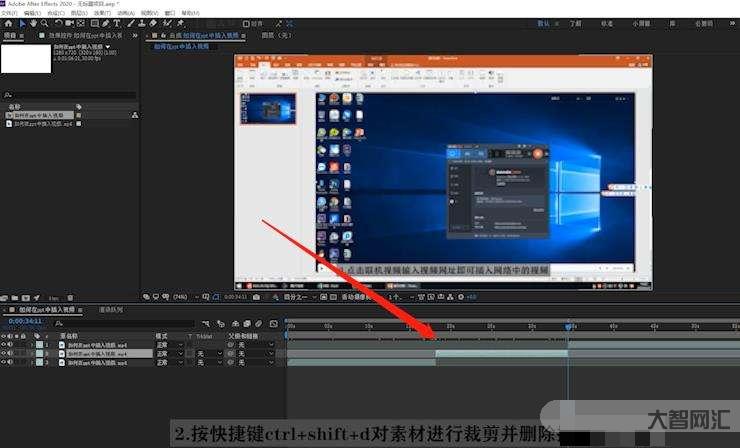
Task: Click the label color swatch of layer 1
Action: pyautogui.click(x=39, y=345)
